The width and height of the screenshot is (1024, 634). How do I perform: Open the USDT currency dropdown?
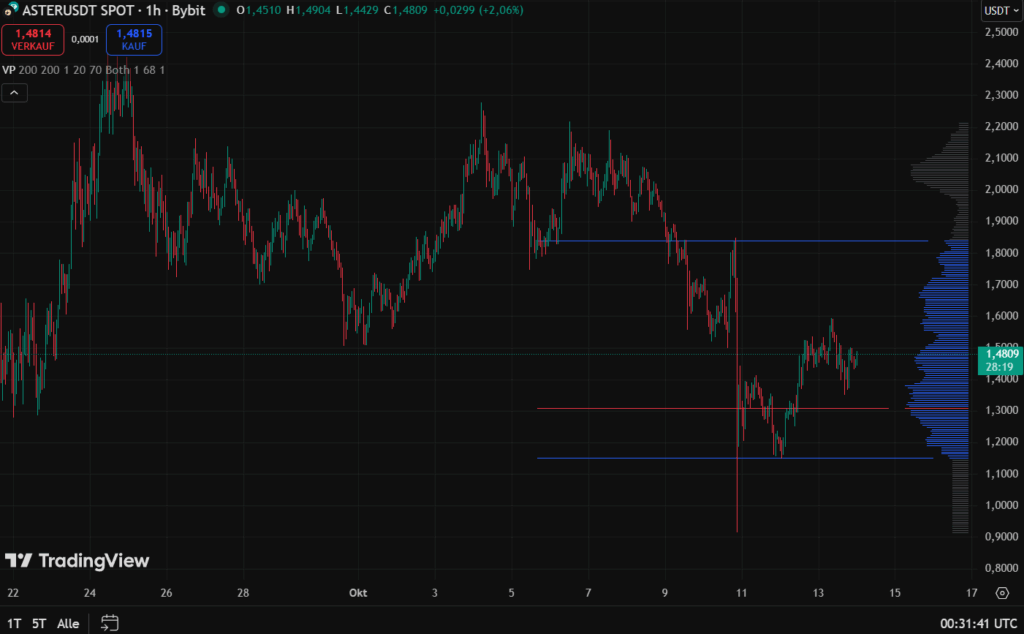tap(998, 11)
